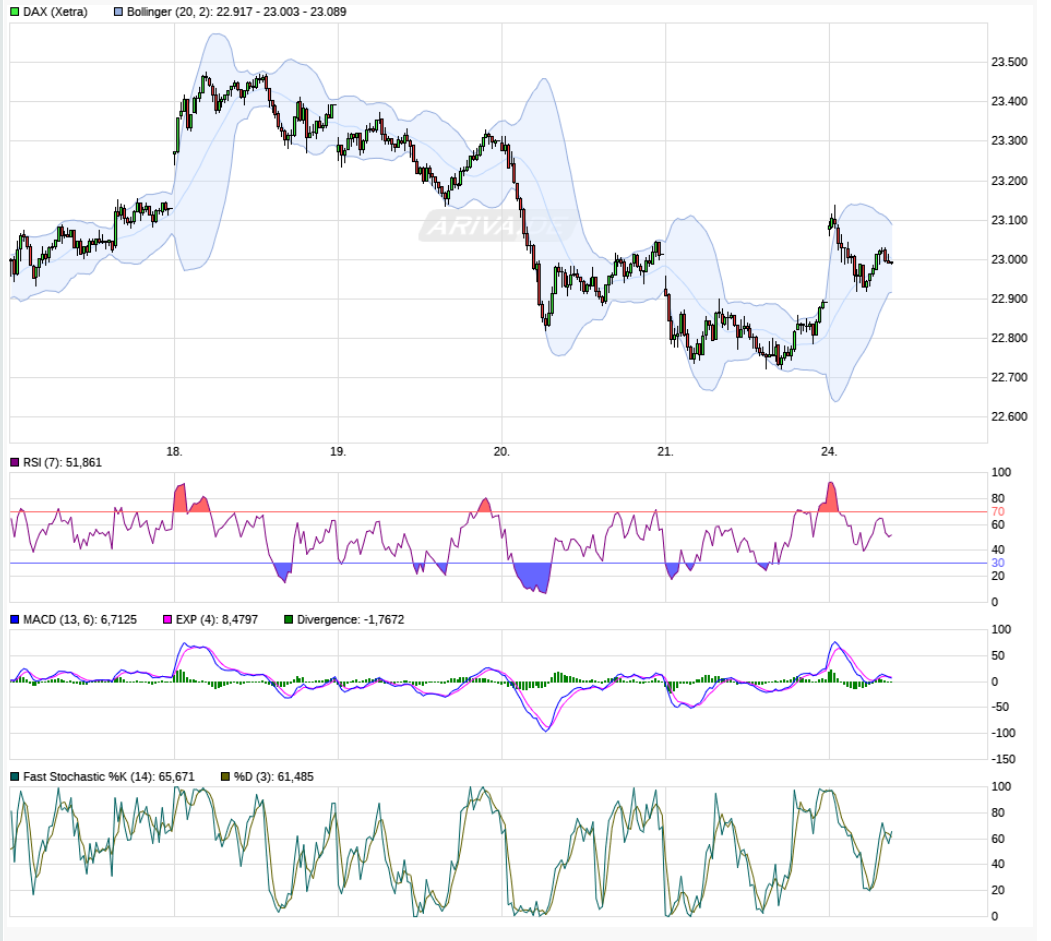
Task: Click the teal Fast Stochastic %K swatch
Action: (x=15, y=776)
